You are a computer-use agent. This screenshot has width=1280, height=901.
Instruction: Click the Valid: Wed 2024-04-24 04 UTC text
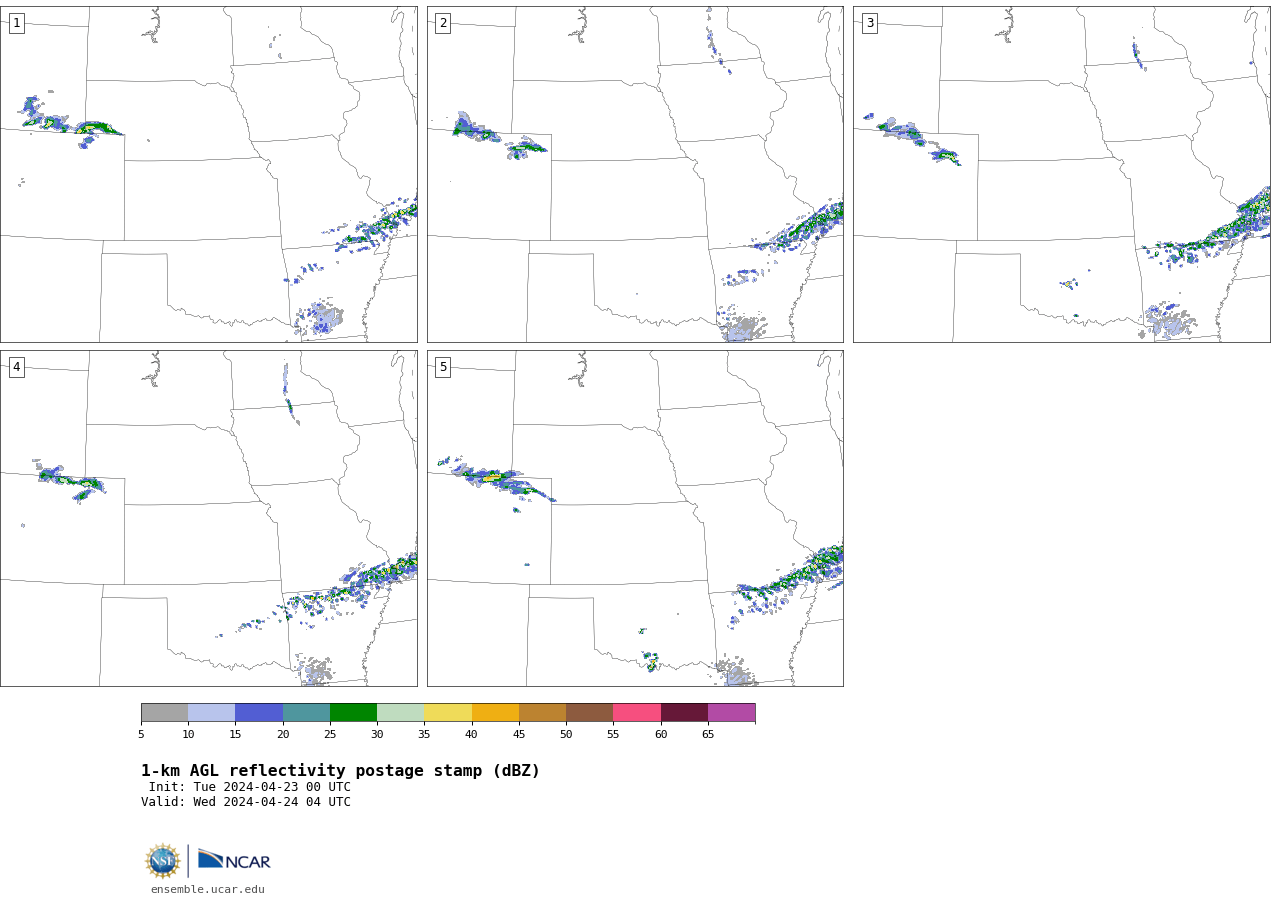(x=246, y=802)
